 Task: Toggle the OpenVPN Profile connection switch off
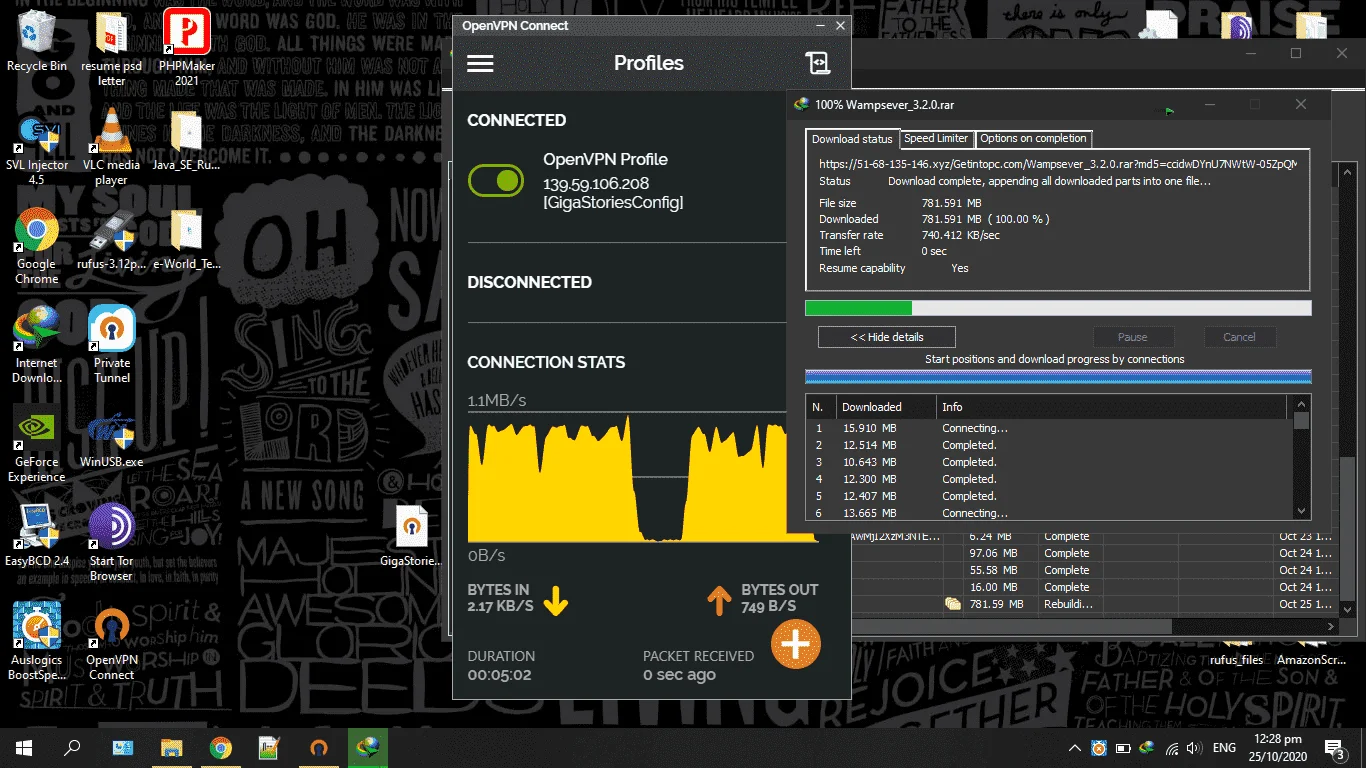tap(496, 181)
